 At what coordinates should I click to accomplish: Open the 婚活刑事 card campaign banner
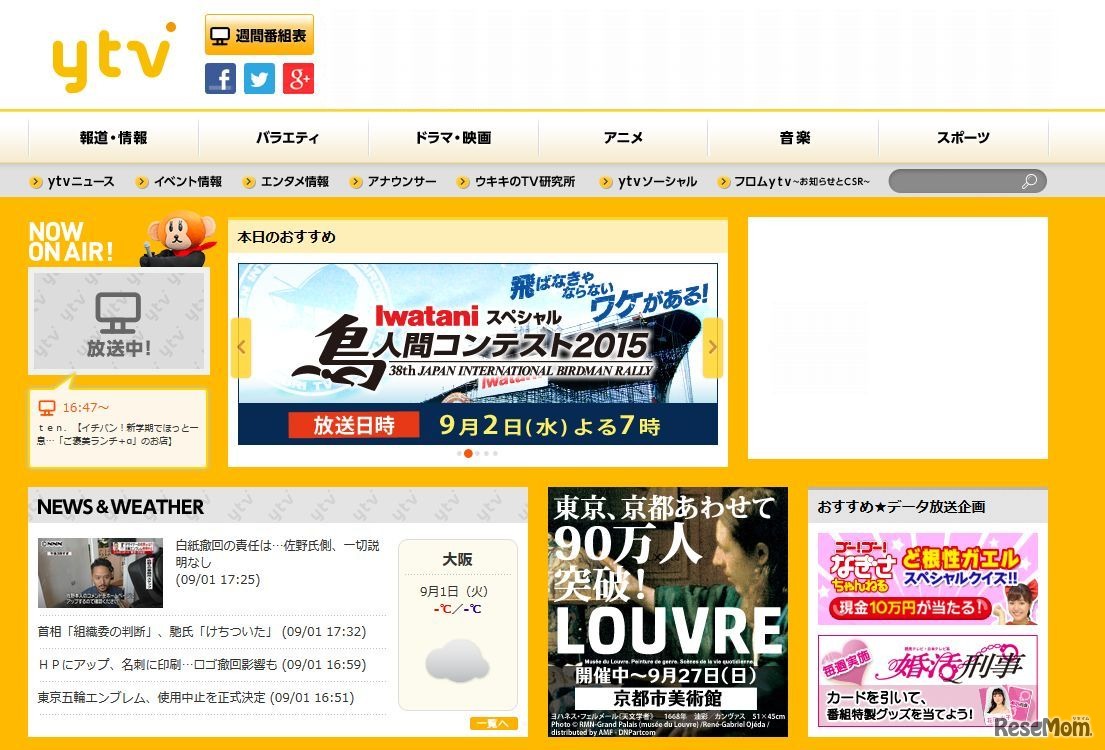click(x=927, y=681)
